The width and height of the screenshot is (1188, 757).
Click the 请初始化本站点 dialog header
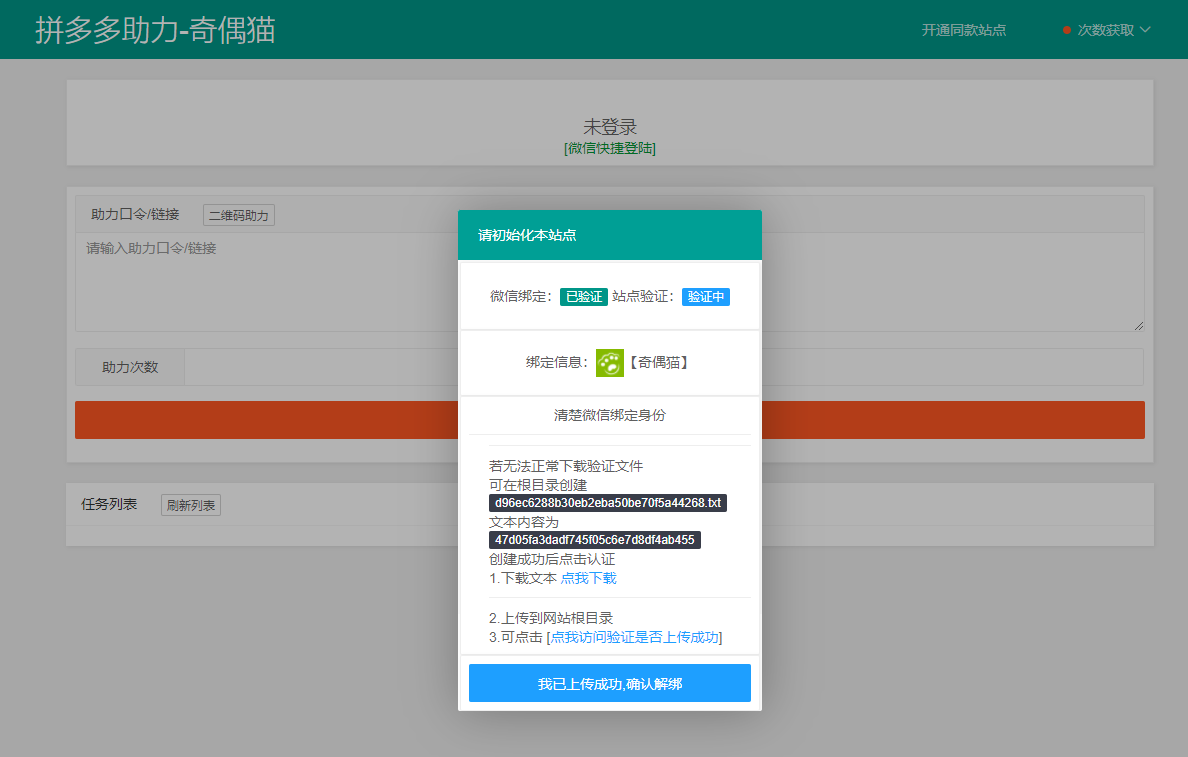coord(610,235)
